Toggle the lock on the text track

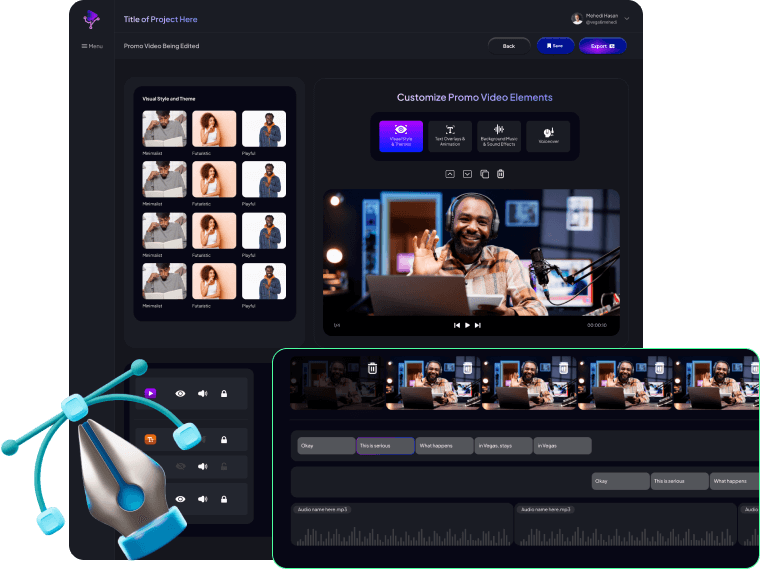(224, 440)
